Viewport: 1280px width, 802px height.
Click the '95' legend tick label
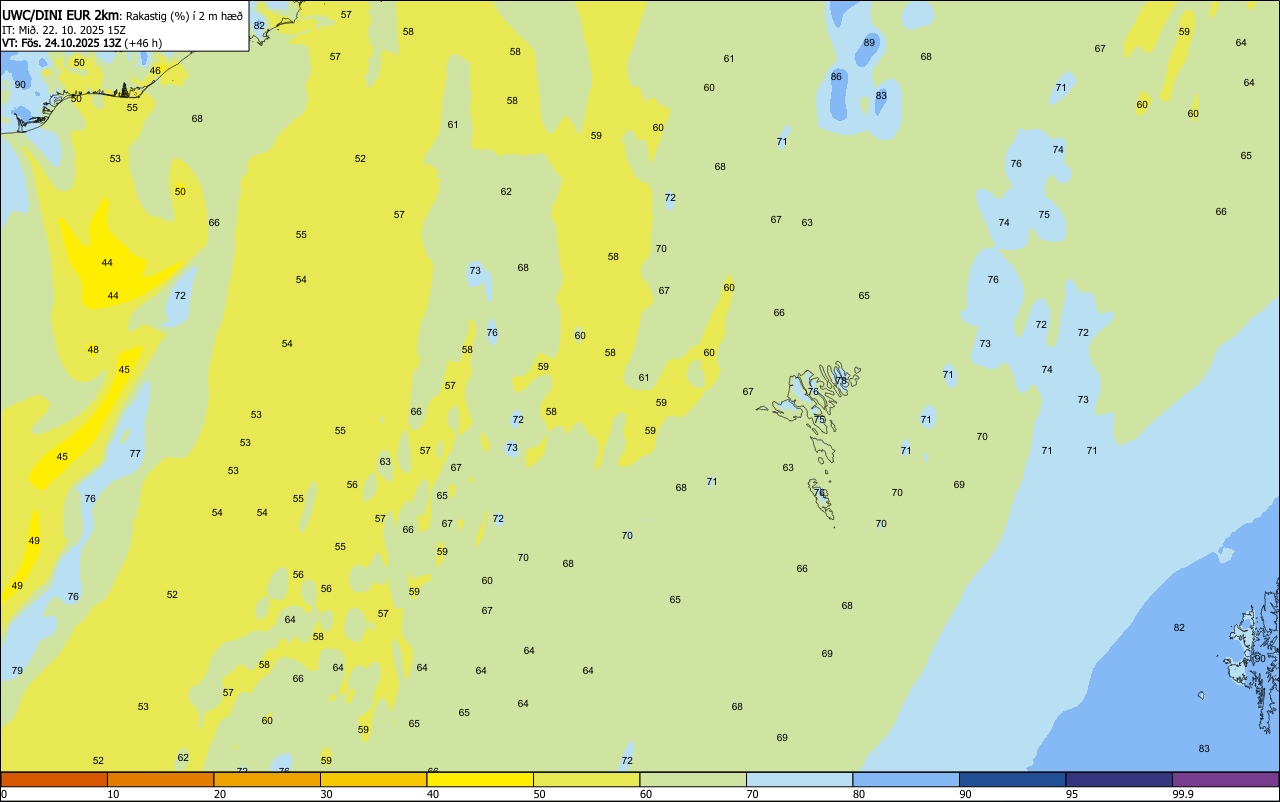(x=1071, y=794)
